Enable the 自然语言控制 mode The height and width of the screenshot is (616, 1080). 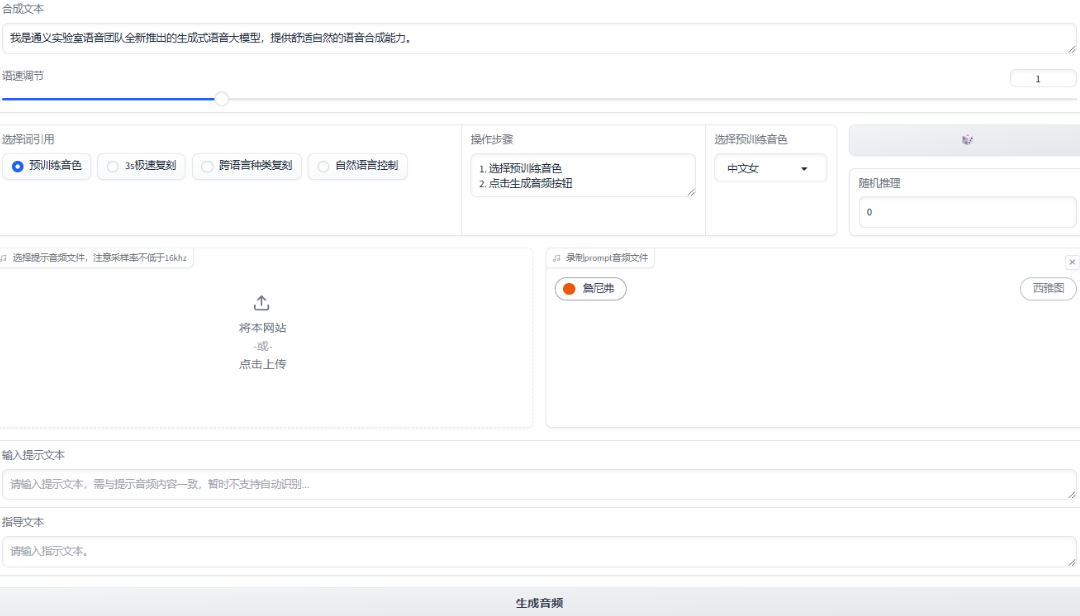pos(323,166)
